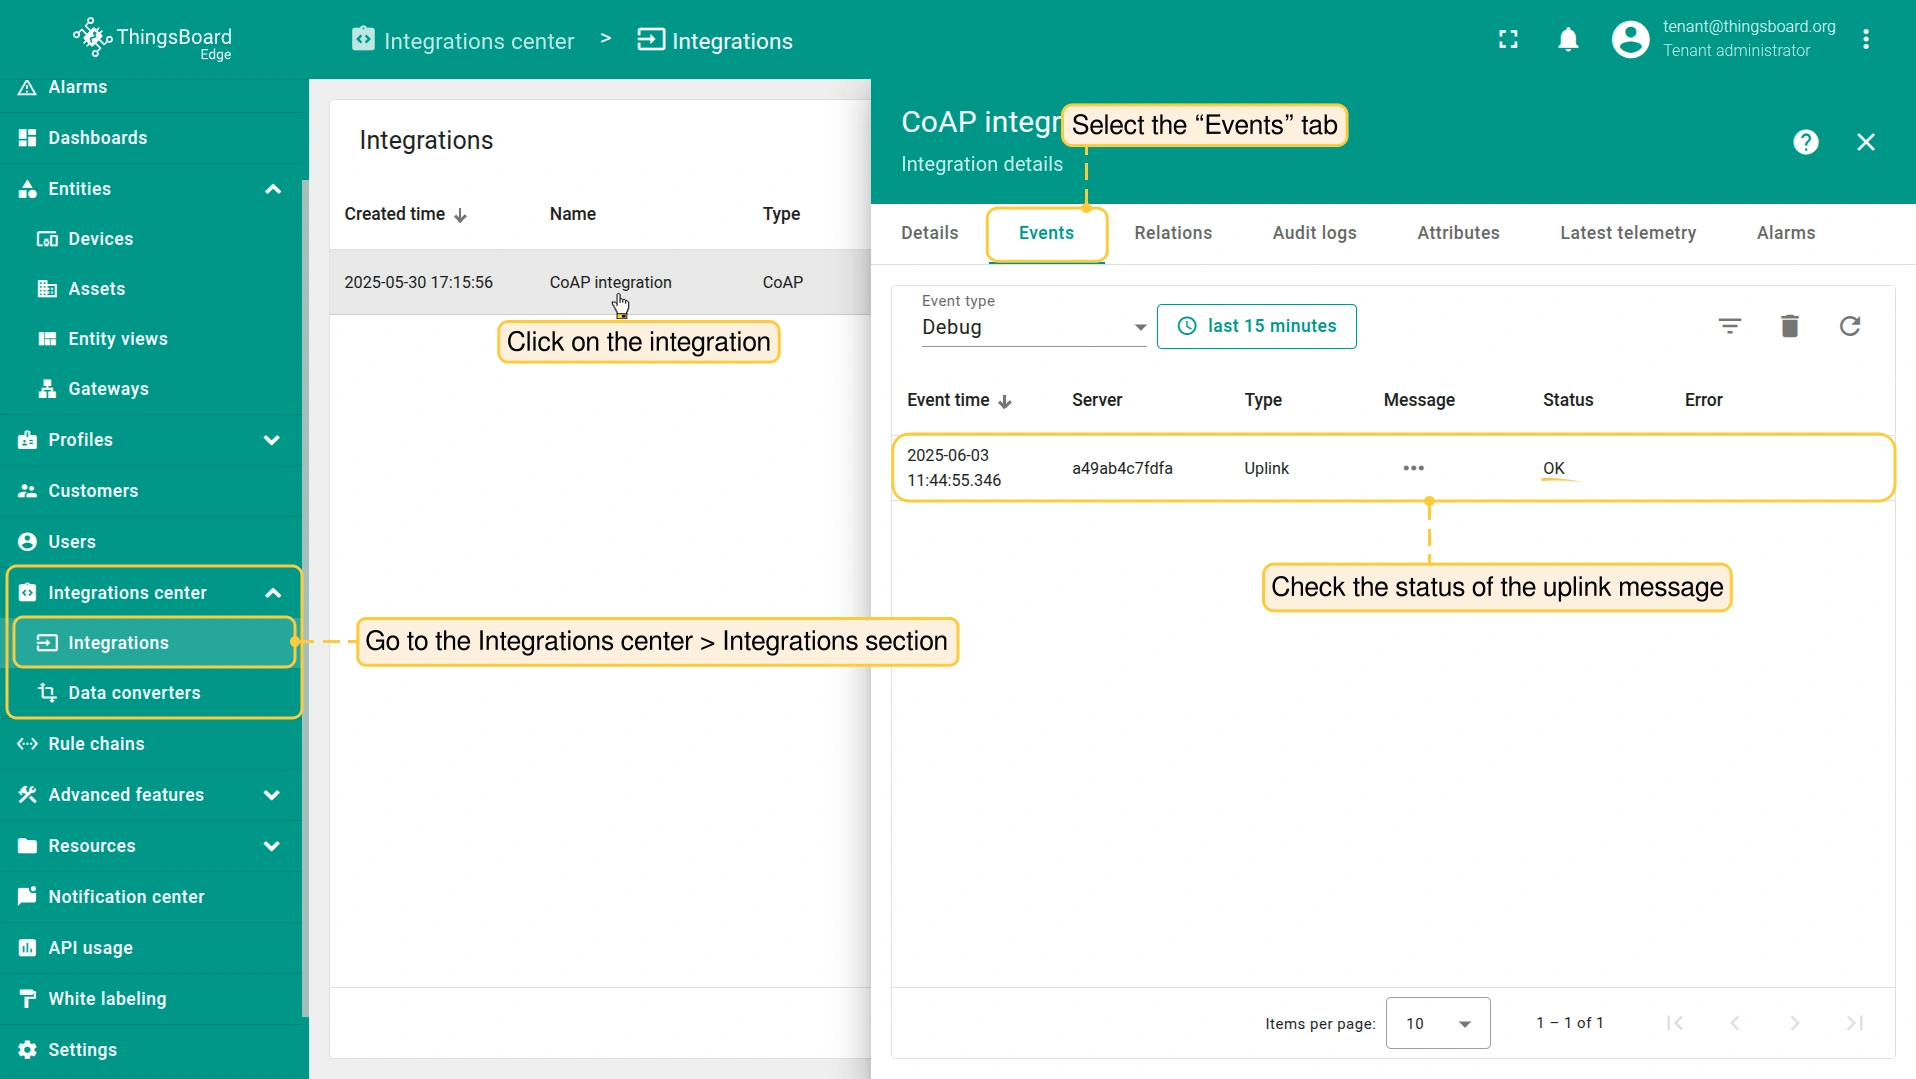The image size is (1916, 1079).
Task: Open the three-dot user menu
Action: coord(1865,40)
